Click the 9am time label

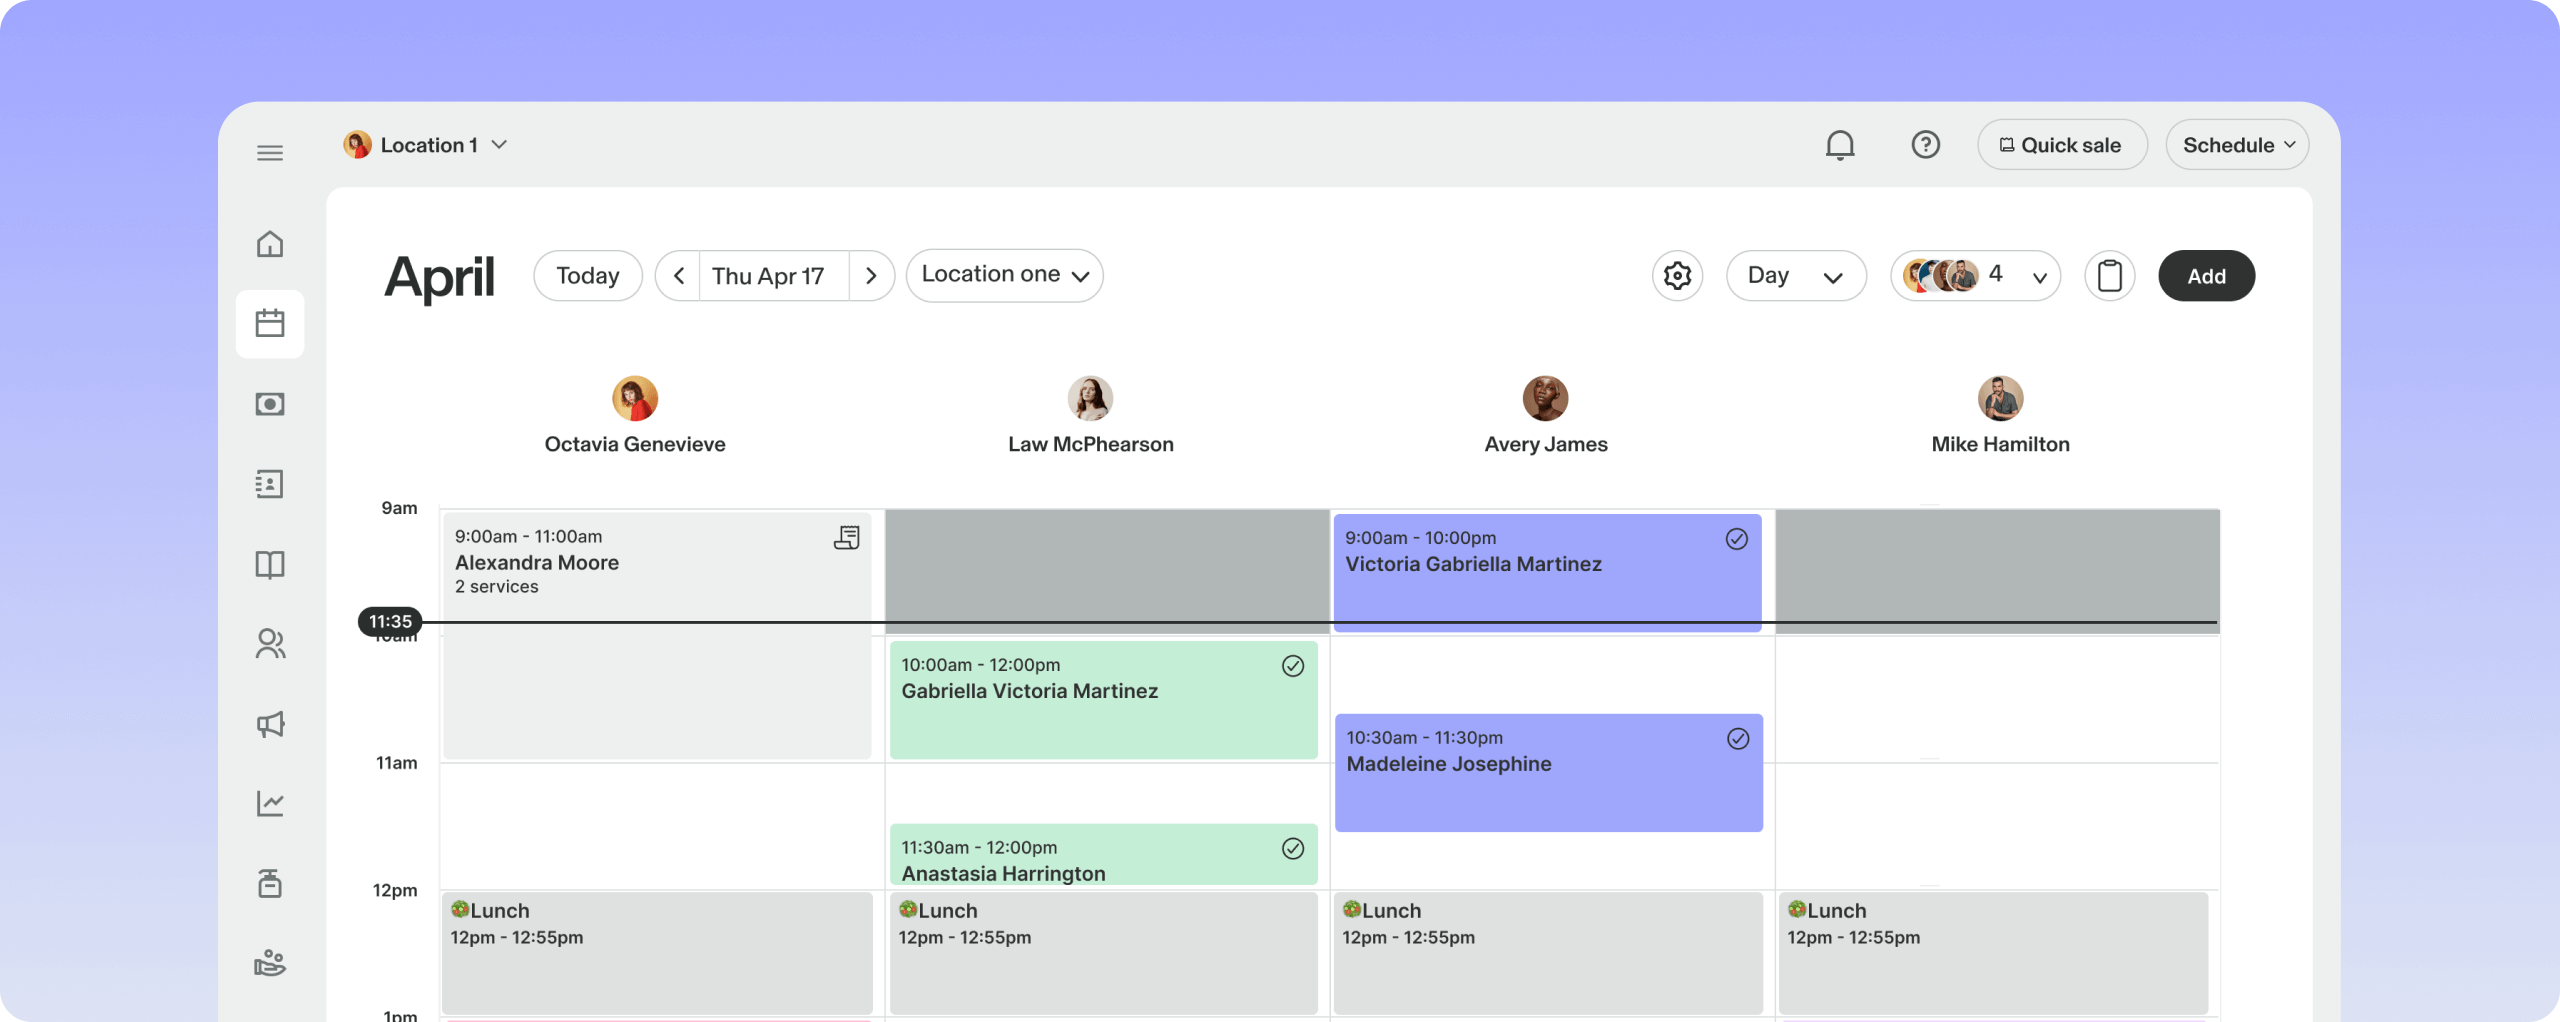[399, 508]
